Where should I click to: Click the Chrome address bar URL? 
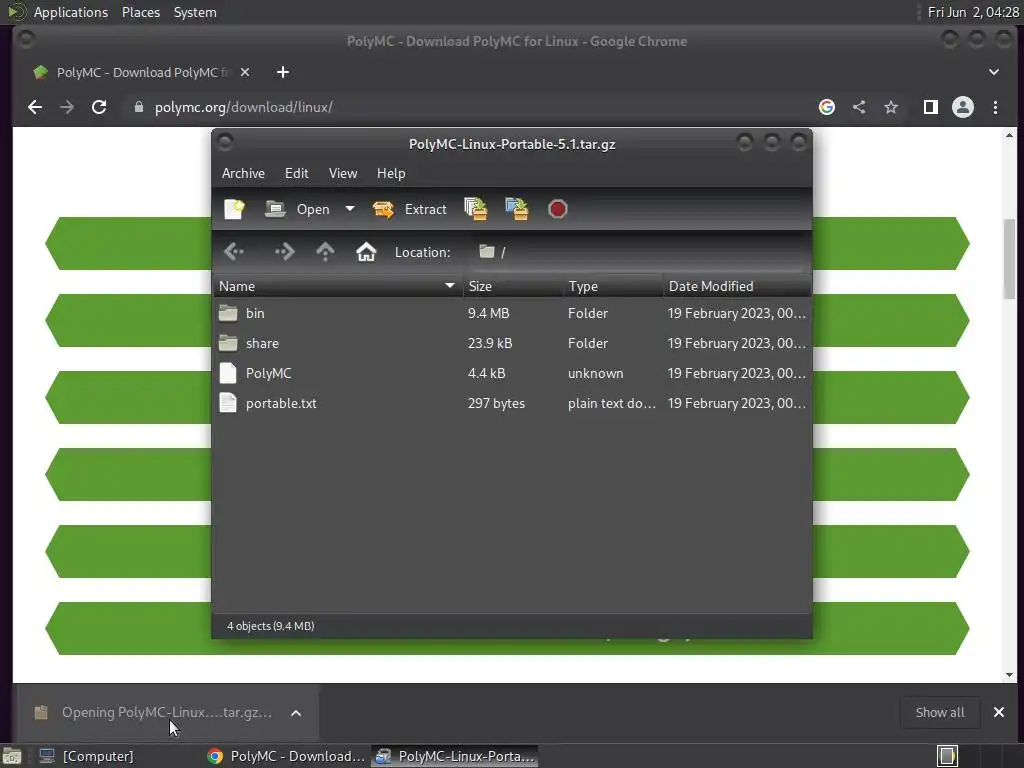[244, 107]
